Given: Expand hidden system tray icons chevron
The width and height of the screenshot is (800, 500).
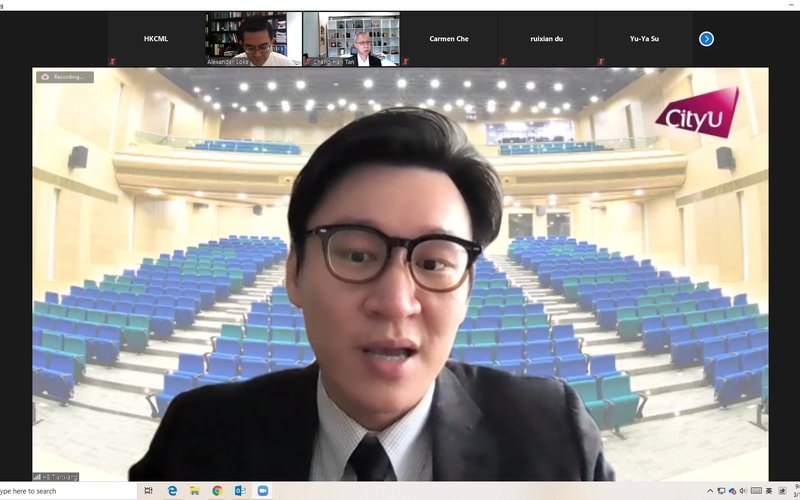Looking at the screenshot, I should pos(710,491).
